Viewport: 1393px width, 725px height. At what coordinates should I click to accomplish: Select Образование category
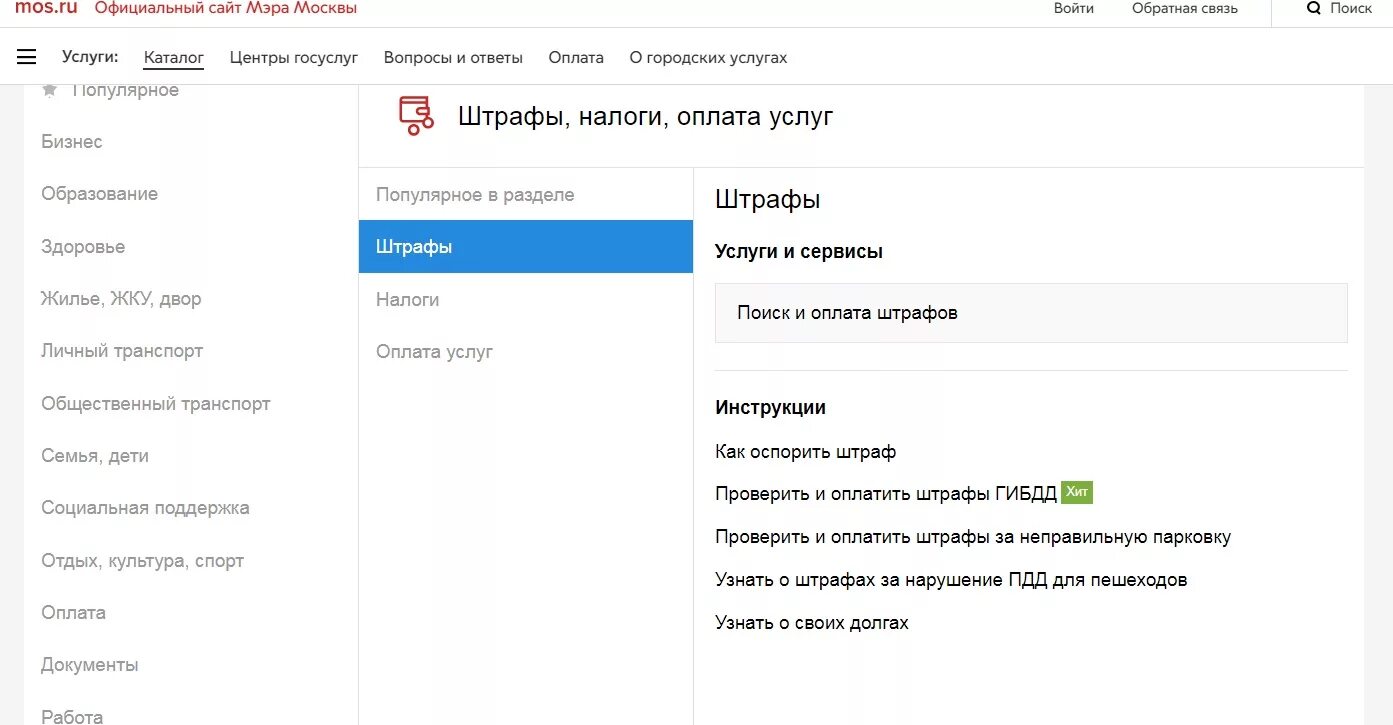click(99, 194)
